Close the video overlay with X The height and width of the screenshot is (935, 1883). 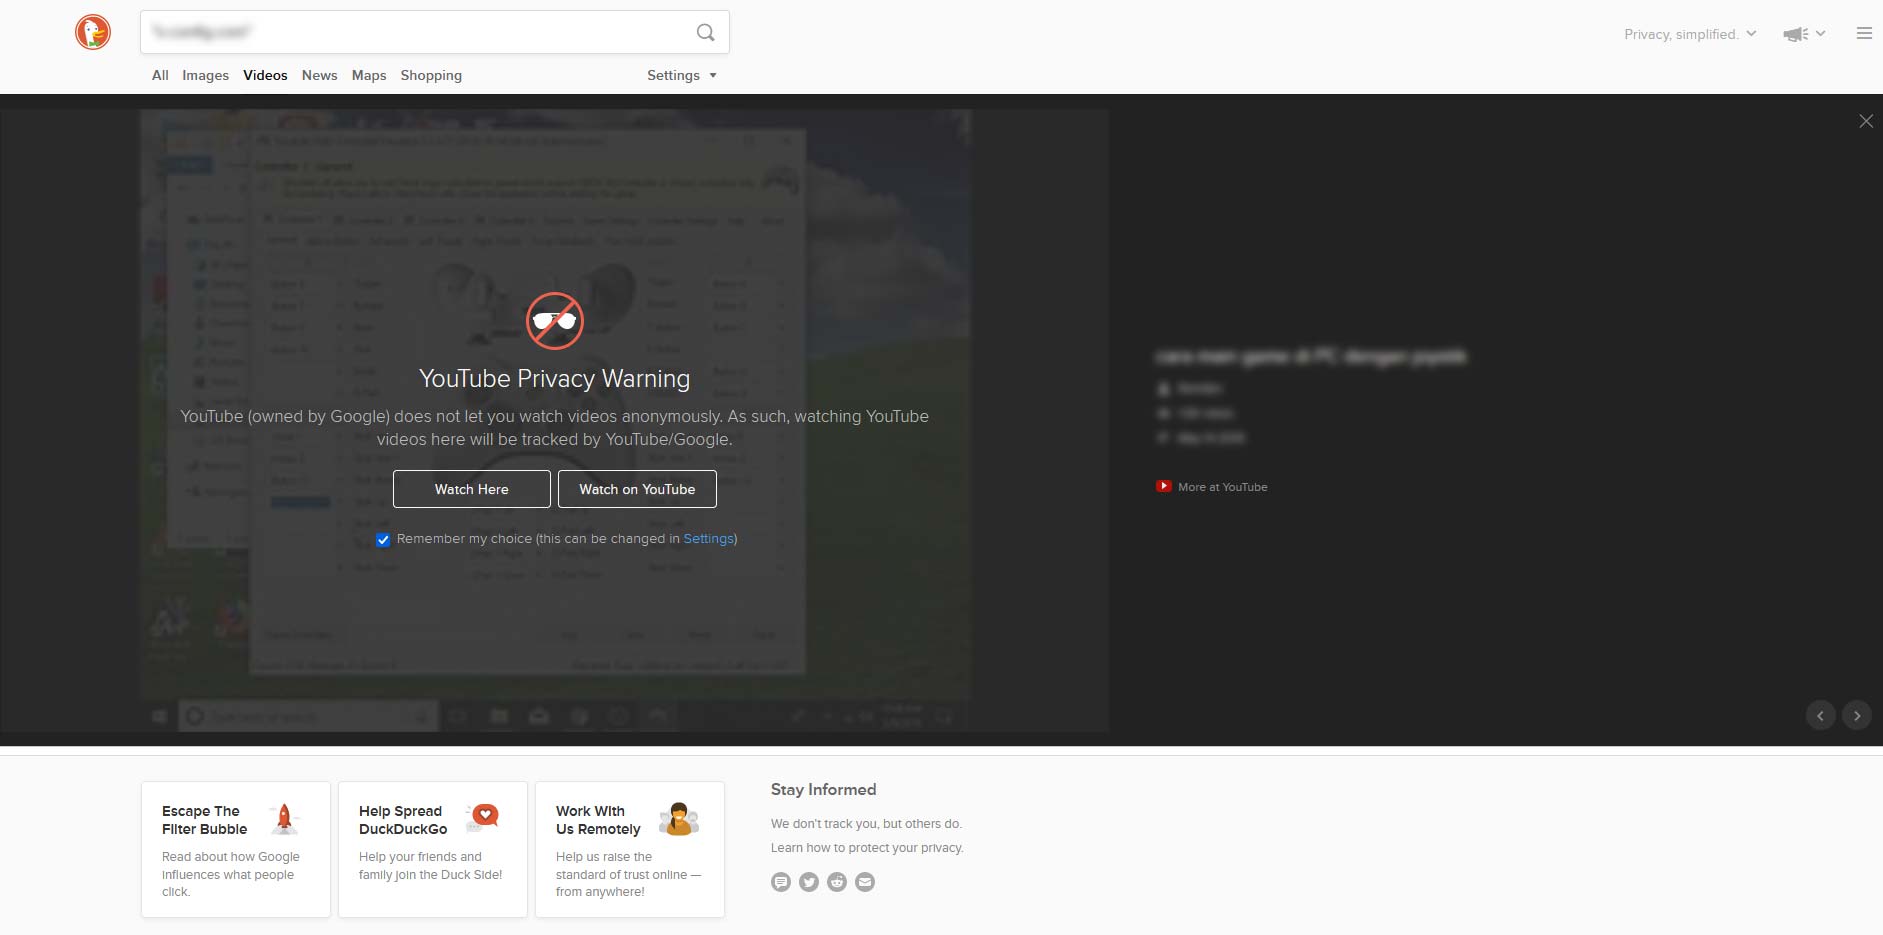click(x=1866, y=121)
